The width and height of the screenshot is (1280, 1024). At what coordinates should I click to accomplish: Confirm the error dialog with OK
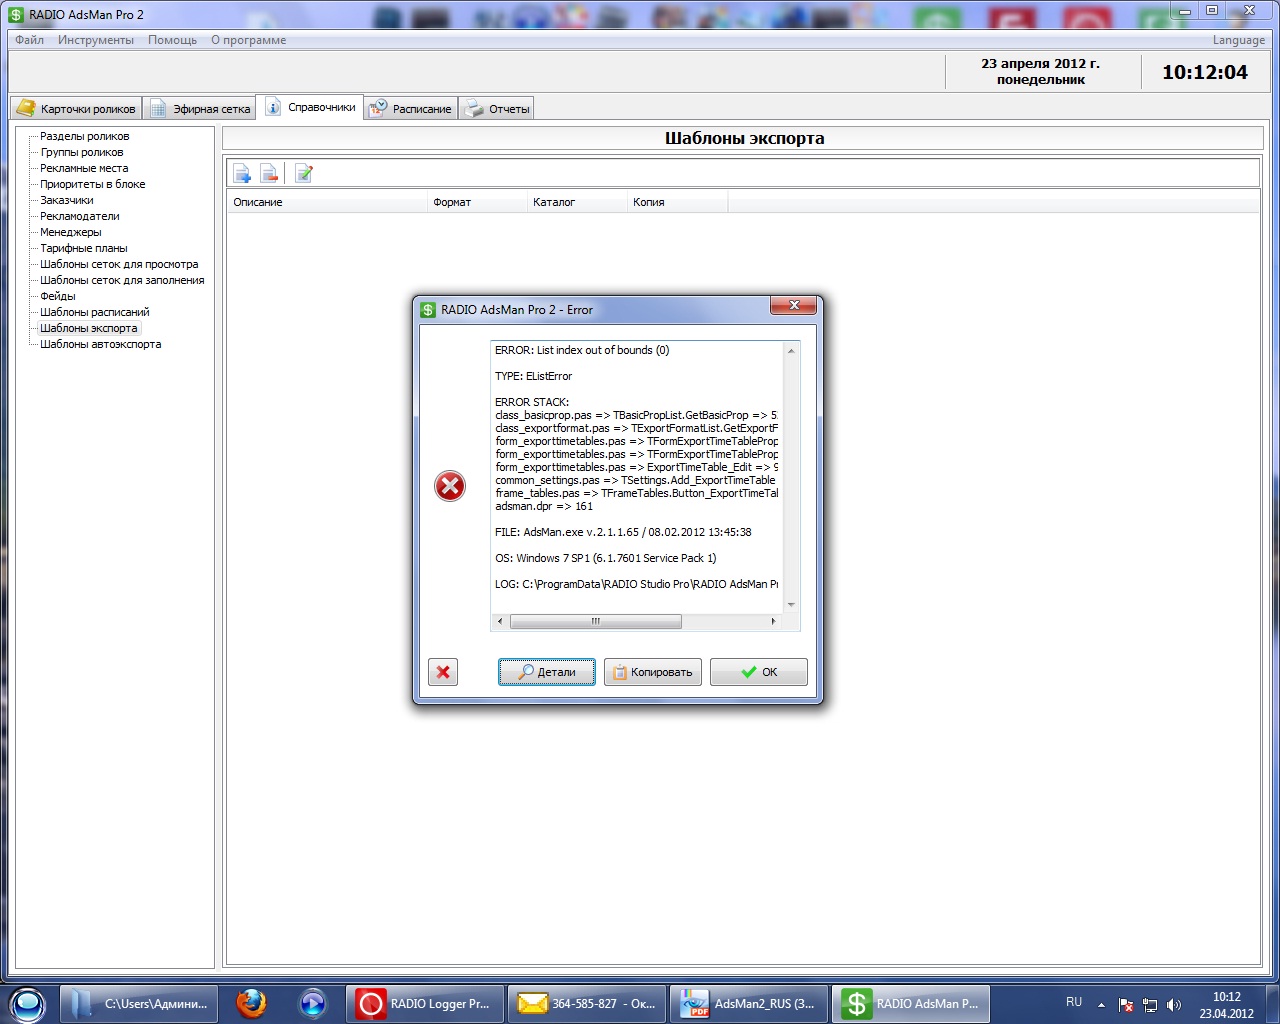[x=759, y=672]
